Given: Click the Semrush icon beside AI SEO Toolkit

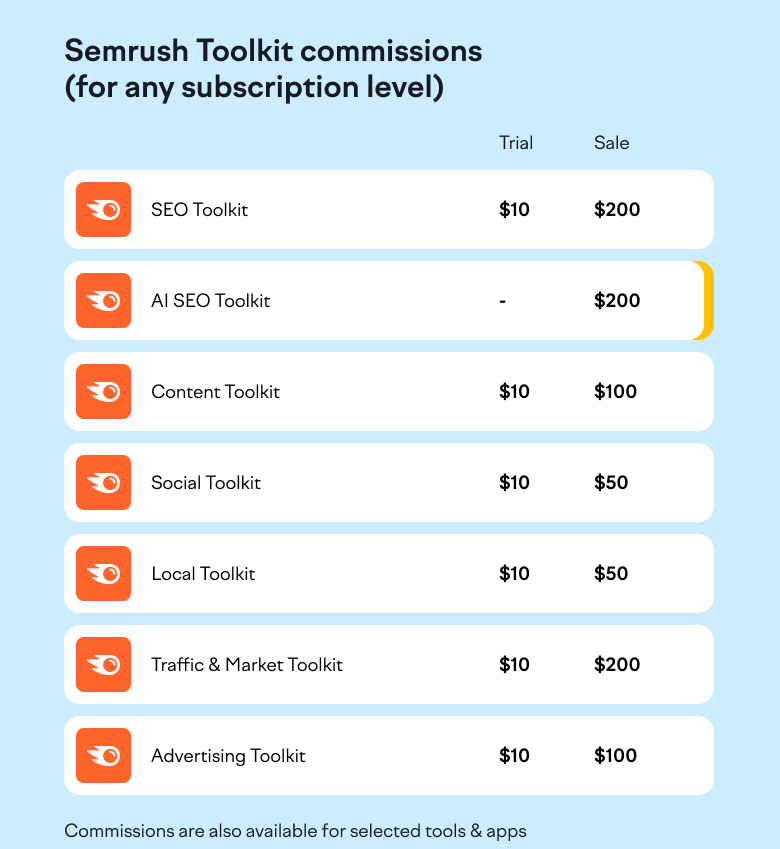Looking at the screenshot, I should (x=103, y=301).
